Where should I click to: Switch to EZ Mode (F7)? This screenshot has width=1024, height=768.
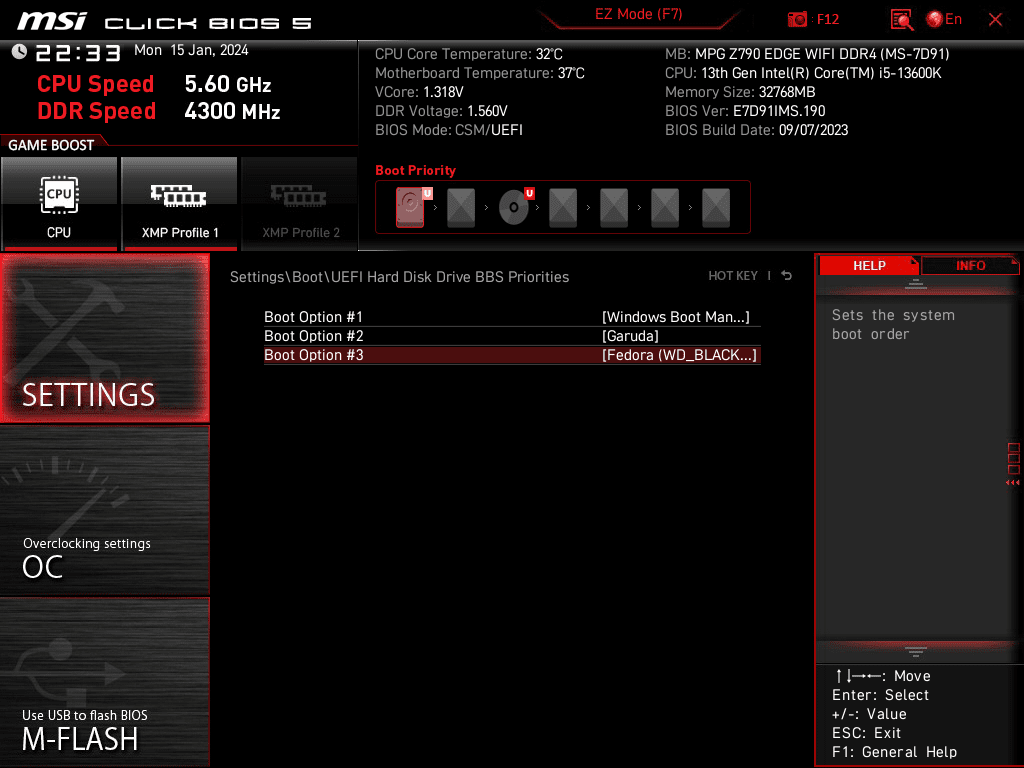tap(638, 14)
